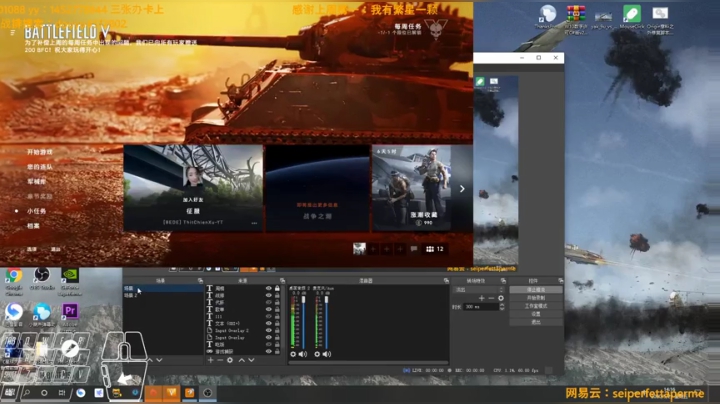Toggle lock on source 111
The image size is (720, 404).
click(x=277, y=316)
